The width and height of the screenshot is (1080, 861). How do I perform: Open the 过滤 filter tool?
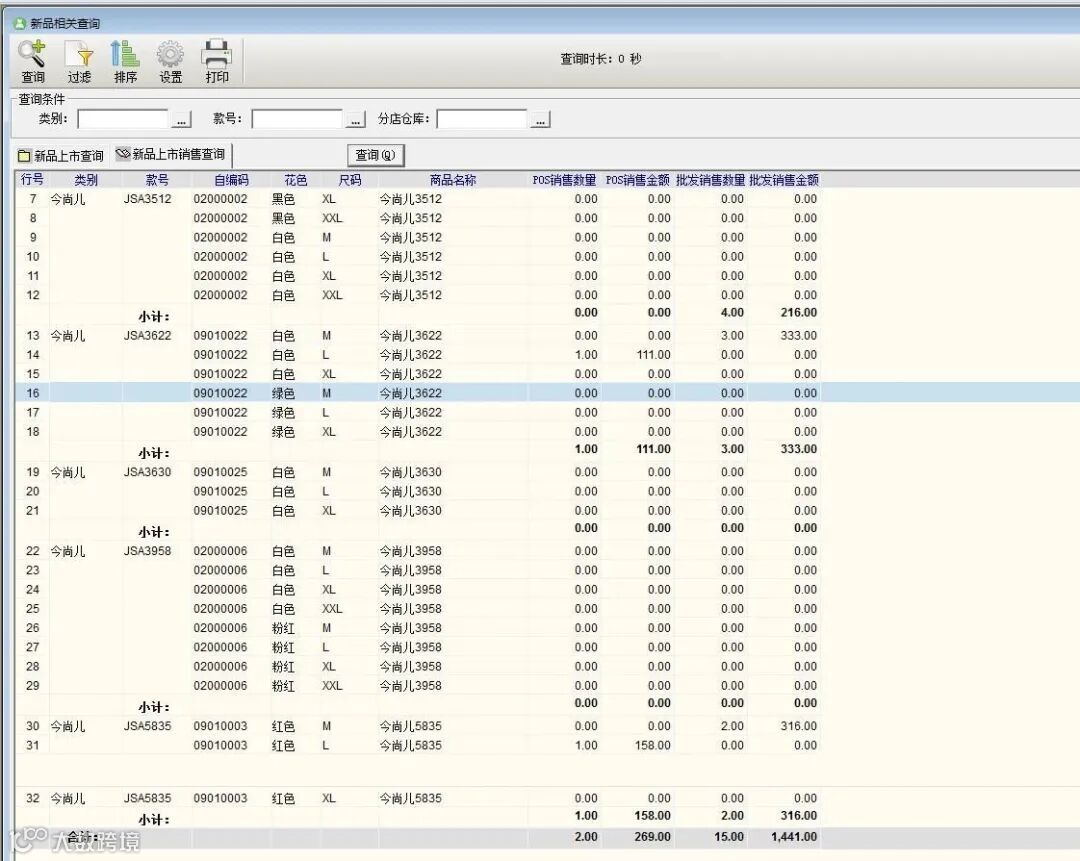point(79,61)
